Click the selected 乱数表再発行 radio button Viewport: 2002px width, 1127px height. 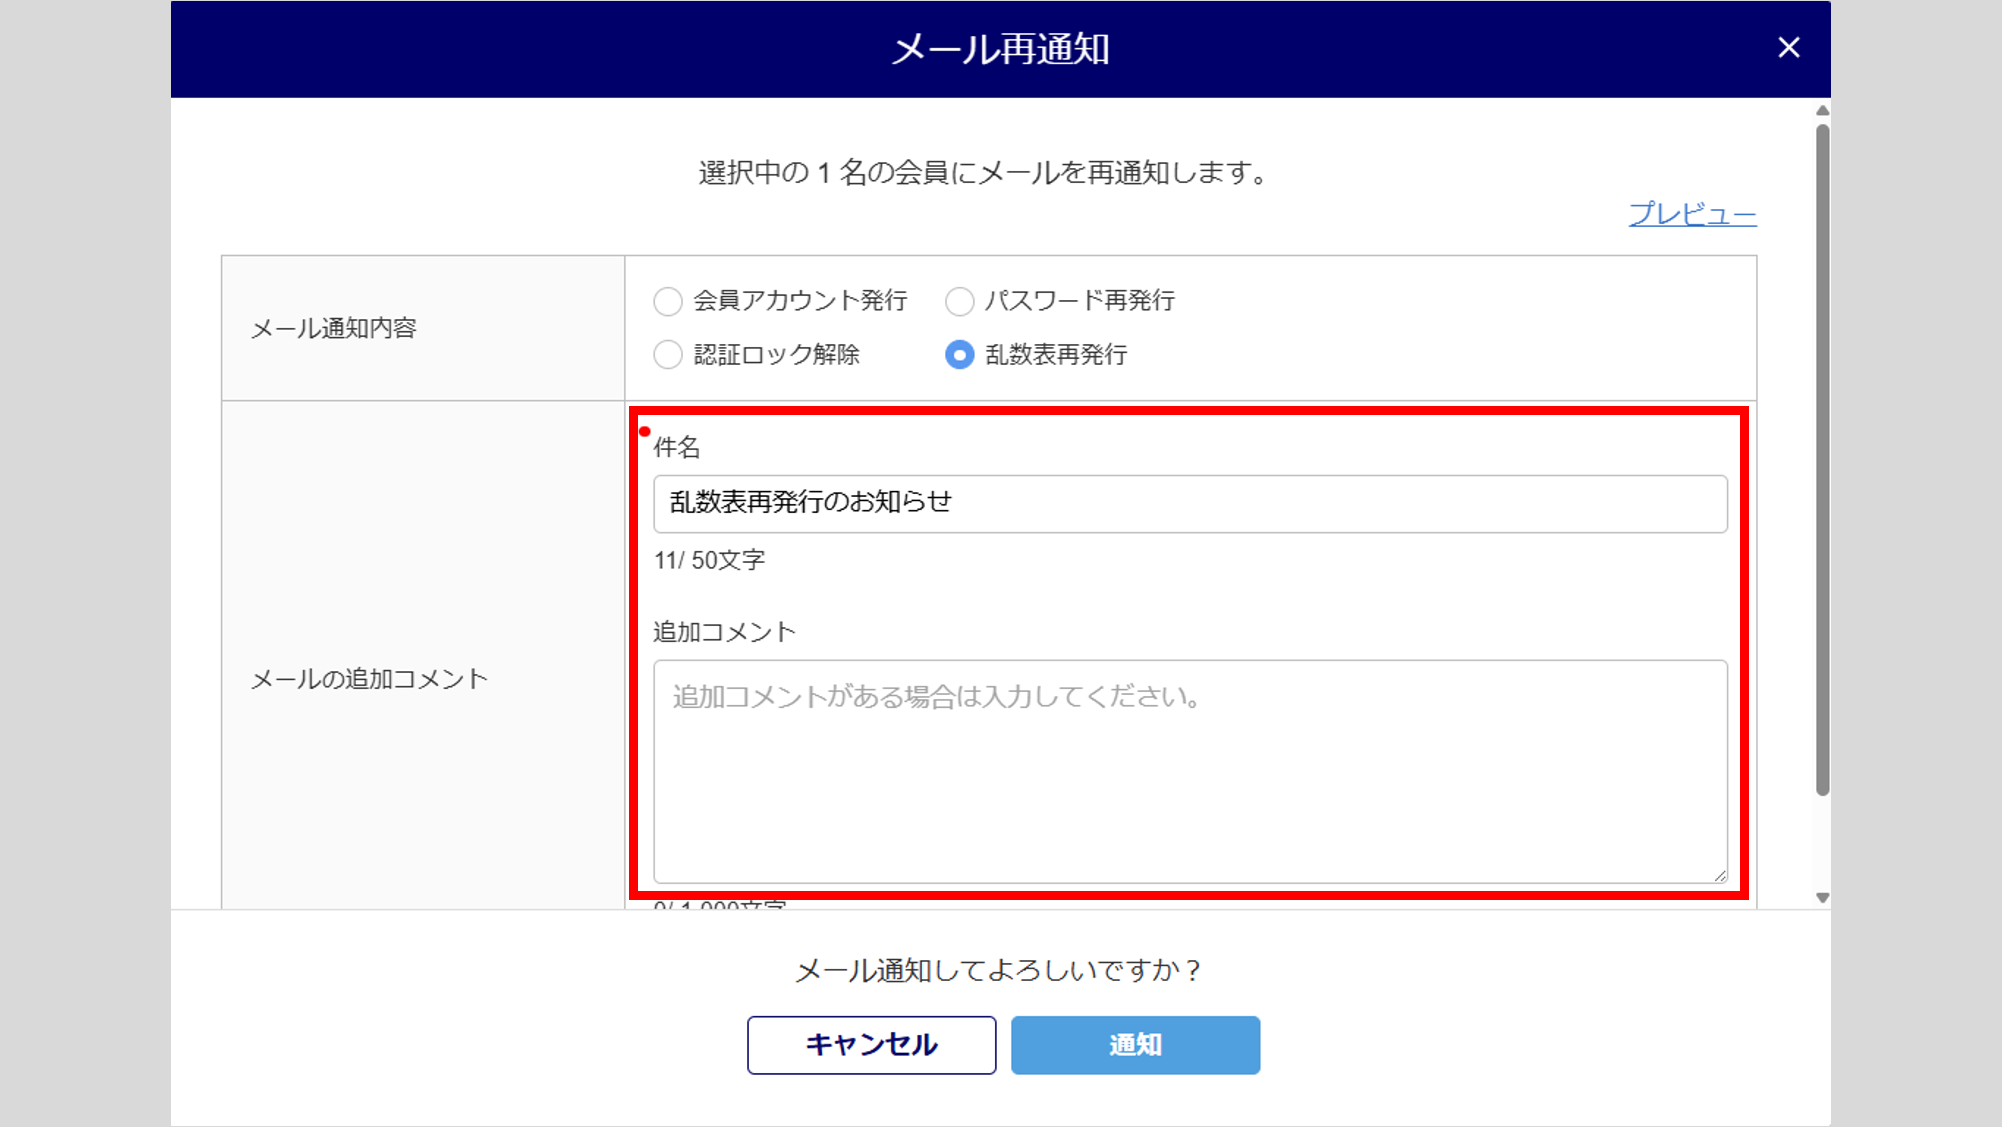point(959,355)
